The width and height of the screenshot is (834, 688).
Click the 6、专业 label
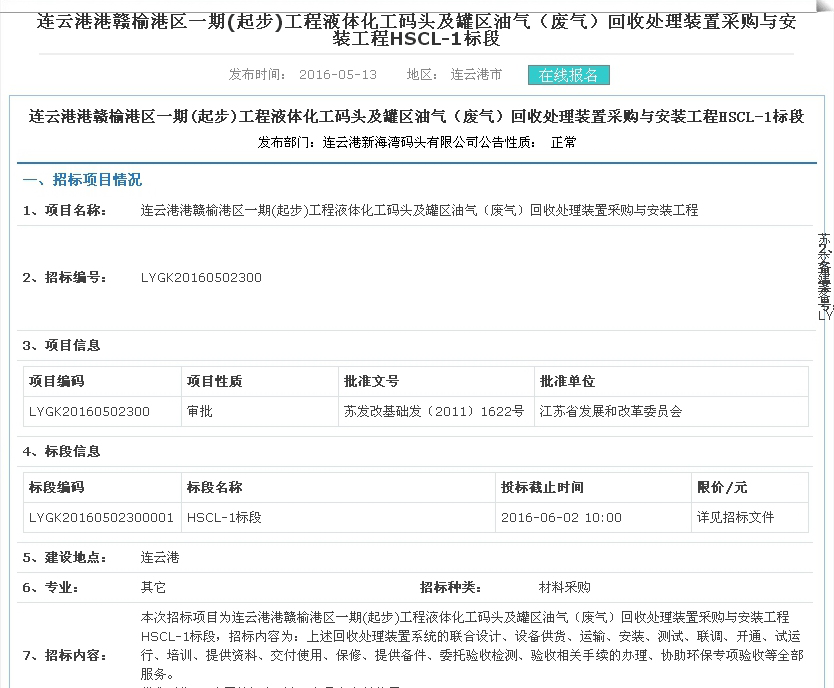point(51,588)
